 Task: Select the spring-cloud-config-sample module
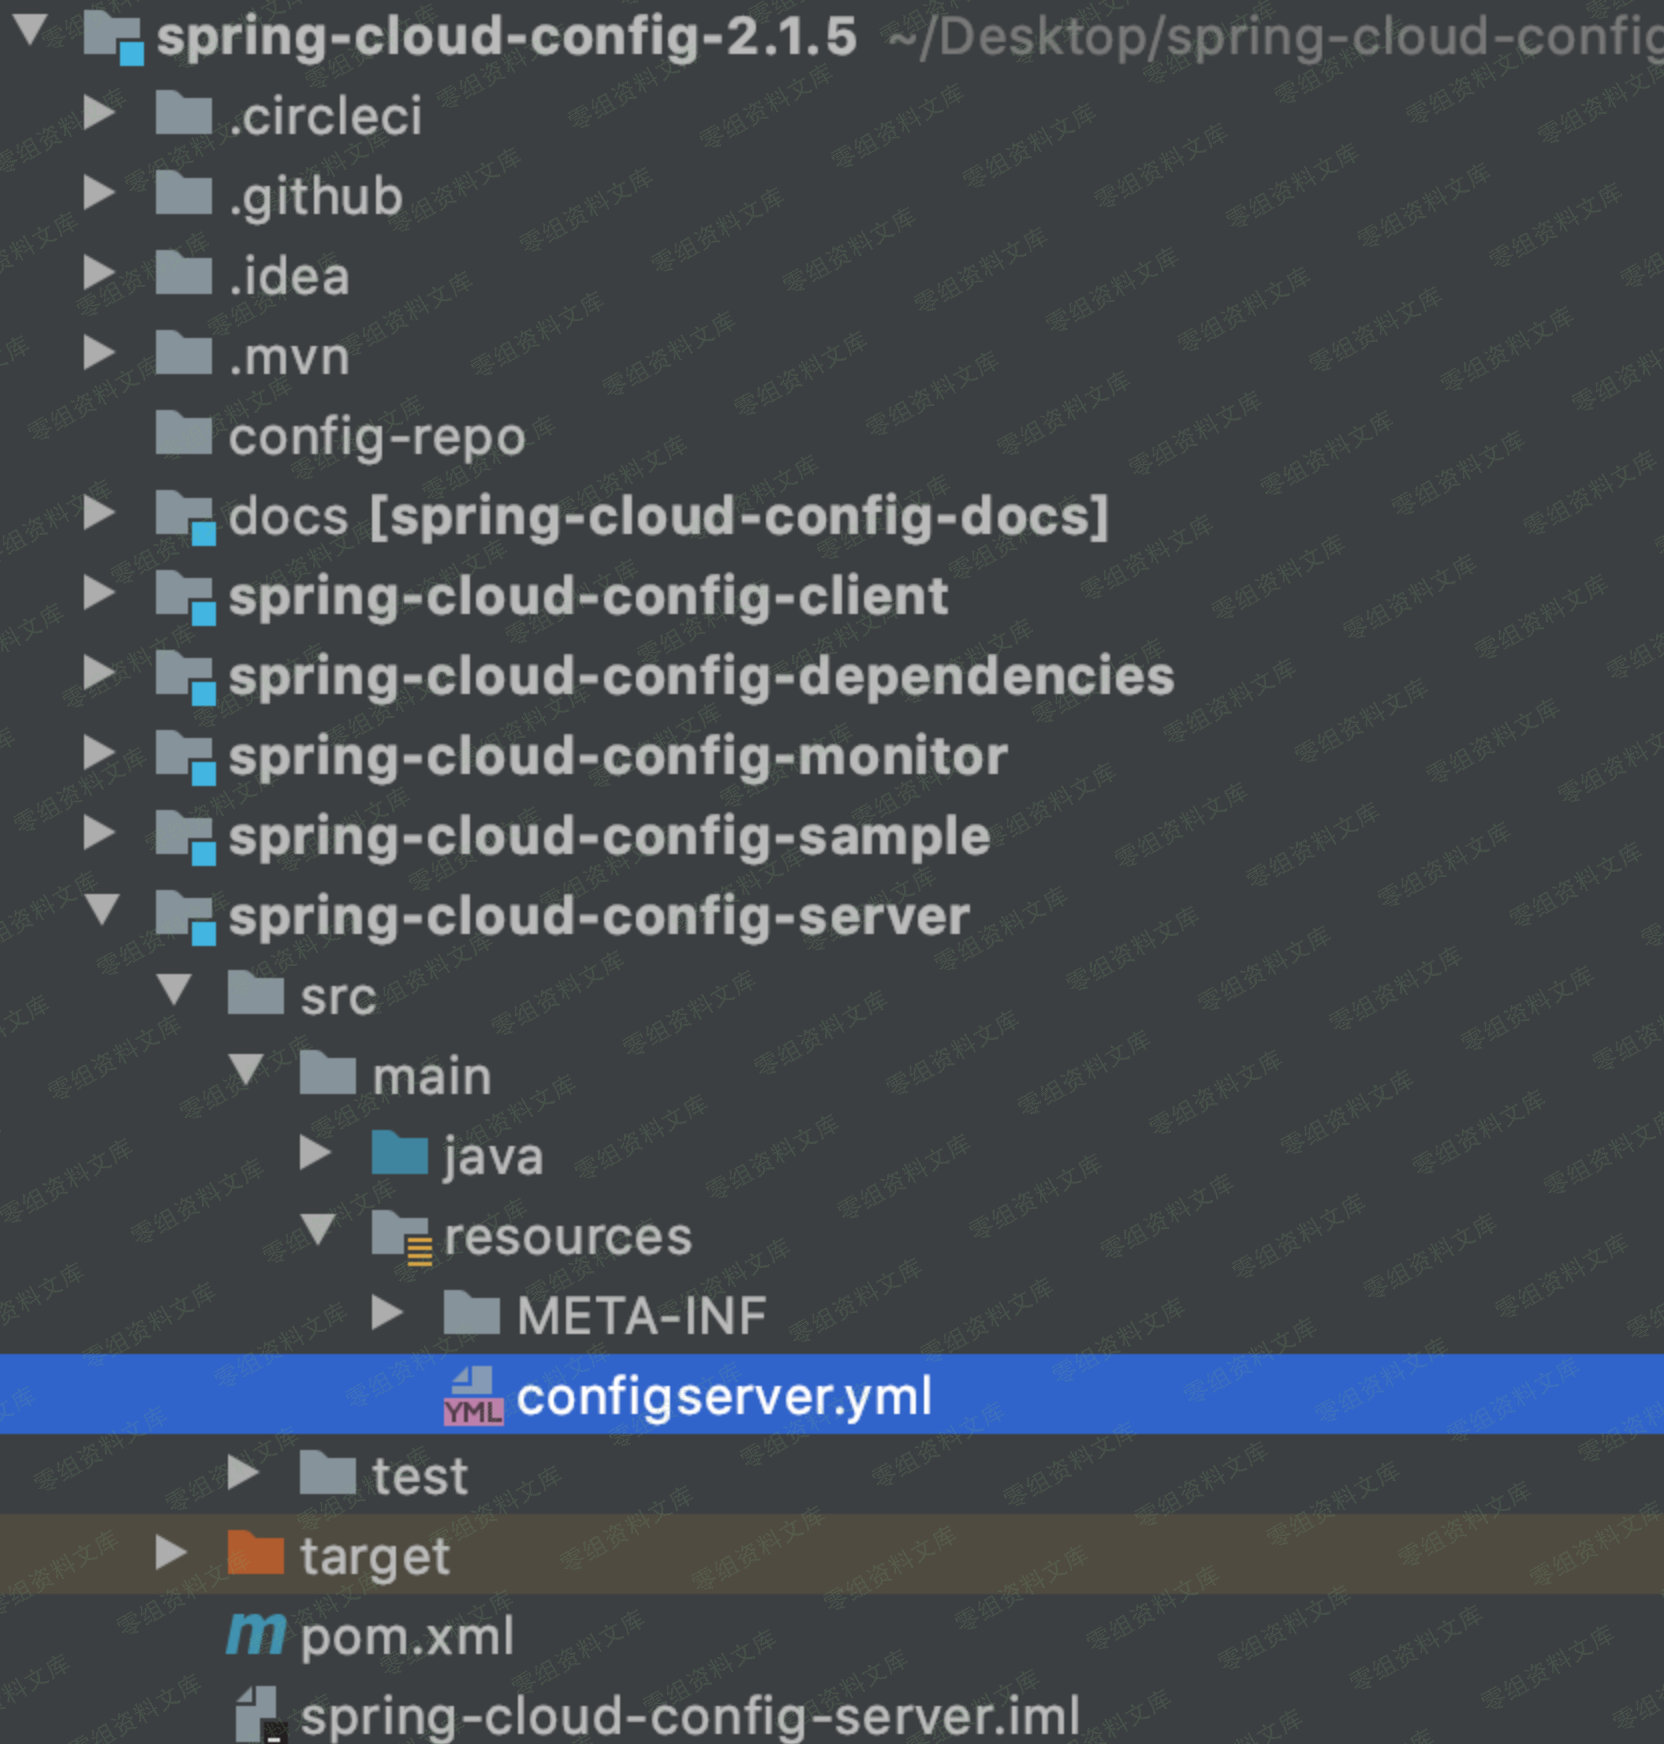(608, 836)
